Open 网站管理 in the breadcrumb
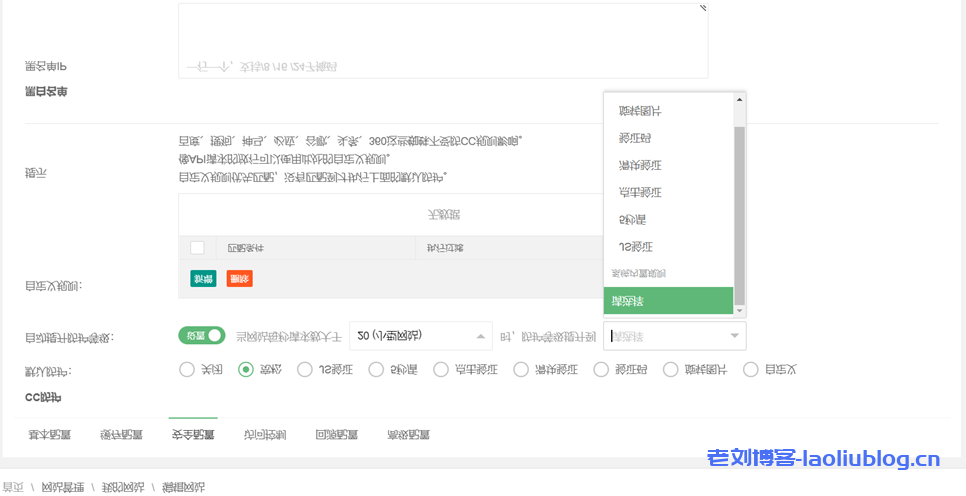This screenshot has width=966, height=496. click(62, 487)
